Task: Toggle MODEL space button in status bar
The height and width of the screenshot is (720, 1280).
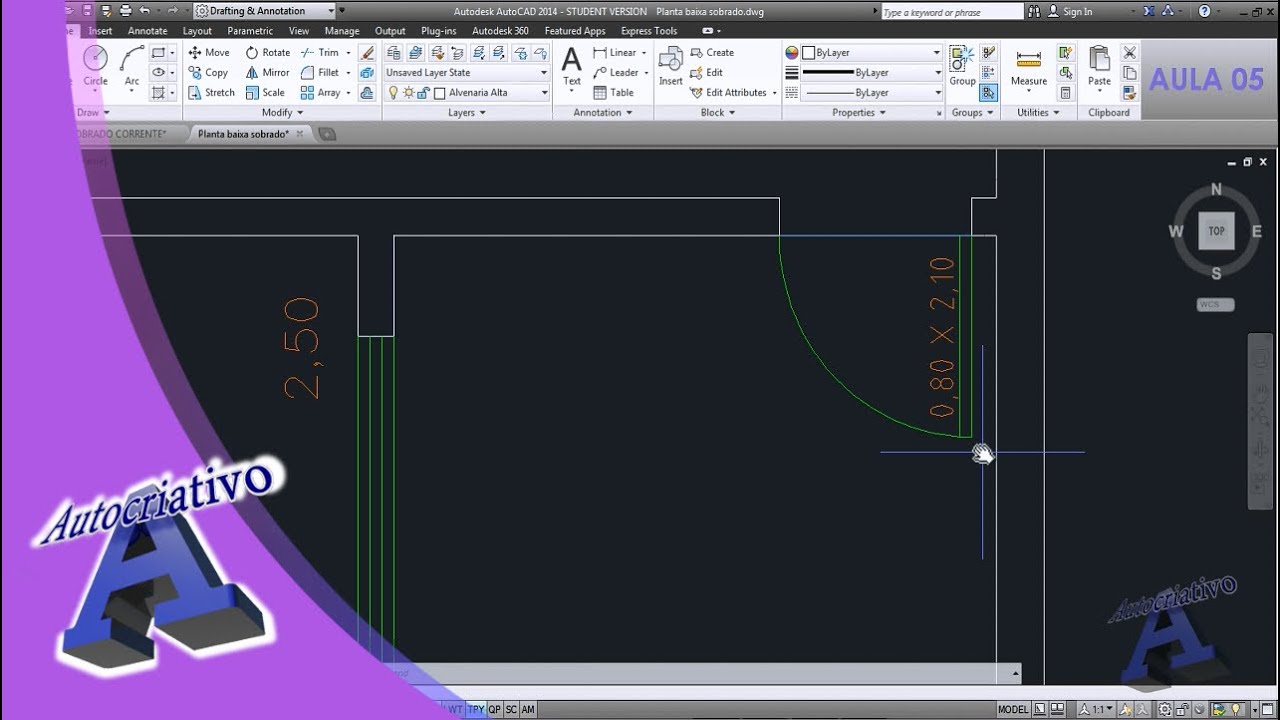Action: coord(1013,709)
